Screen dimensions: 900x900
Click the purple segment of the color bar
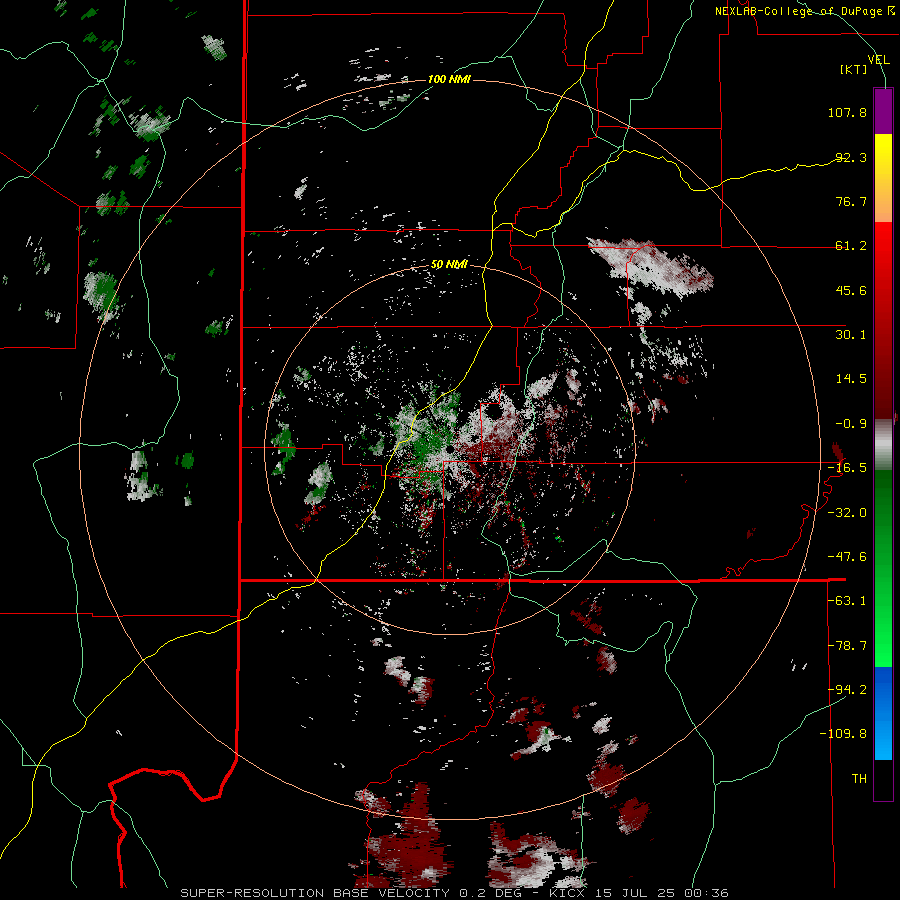click(883, 111)
